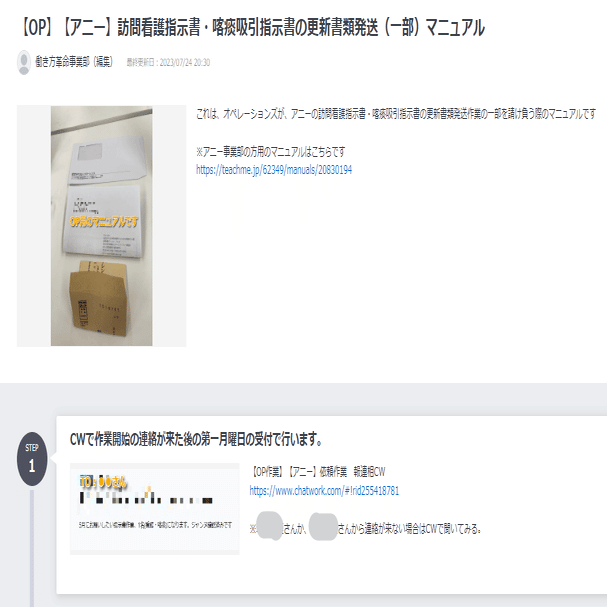Click the last updated date 2023/07/24
Screen dimensions: 607x607
click(168, 63)
